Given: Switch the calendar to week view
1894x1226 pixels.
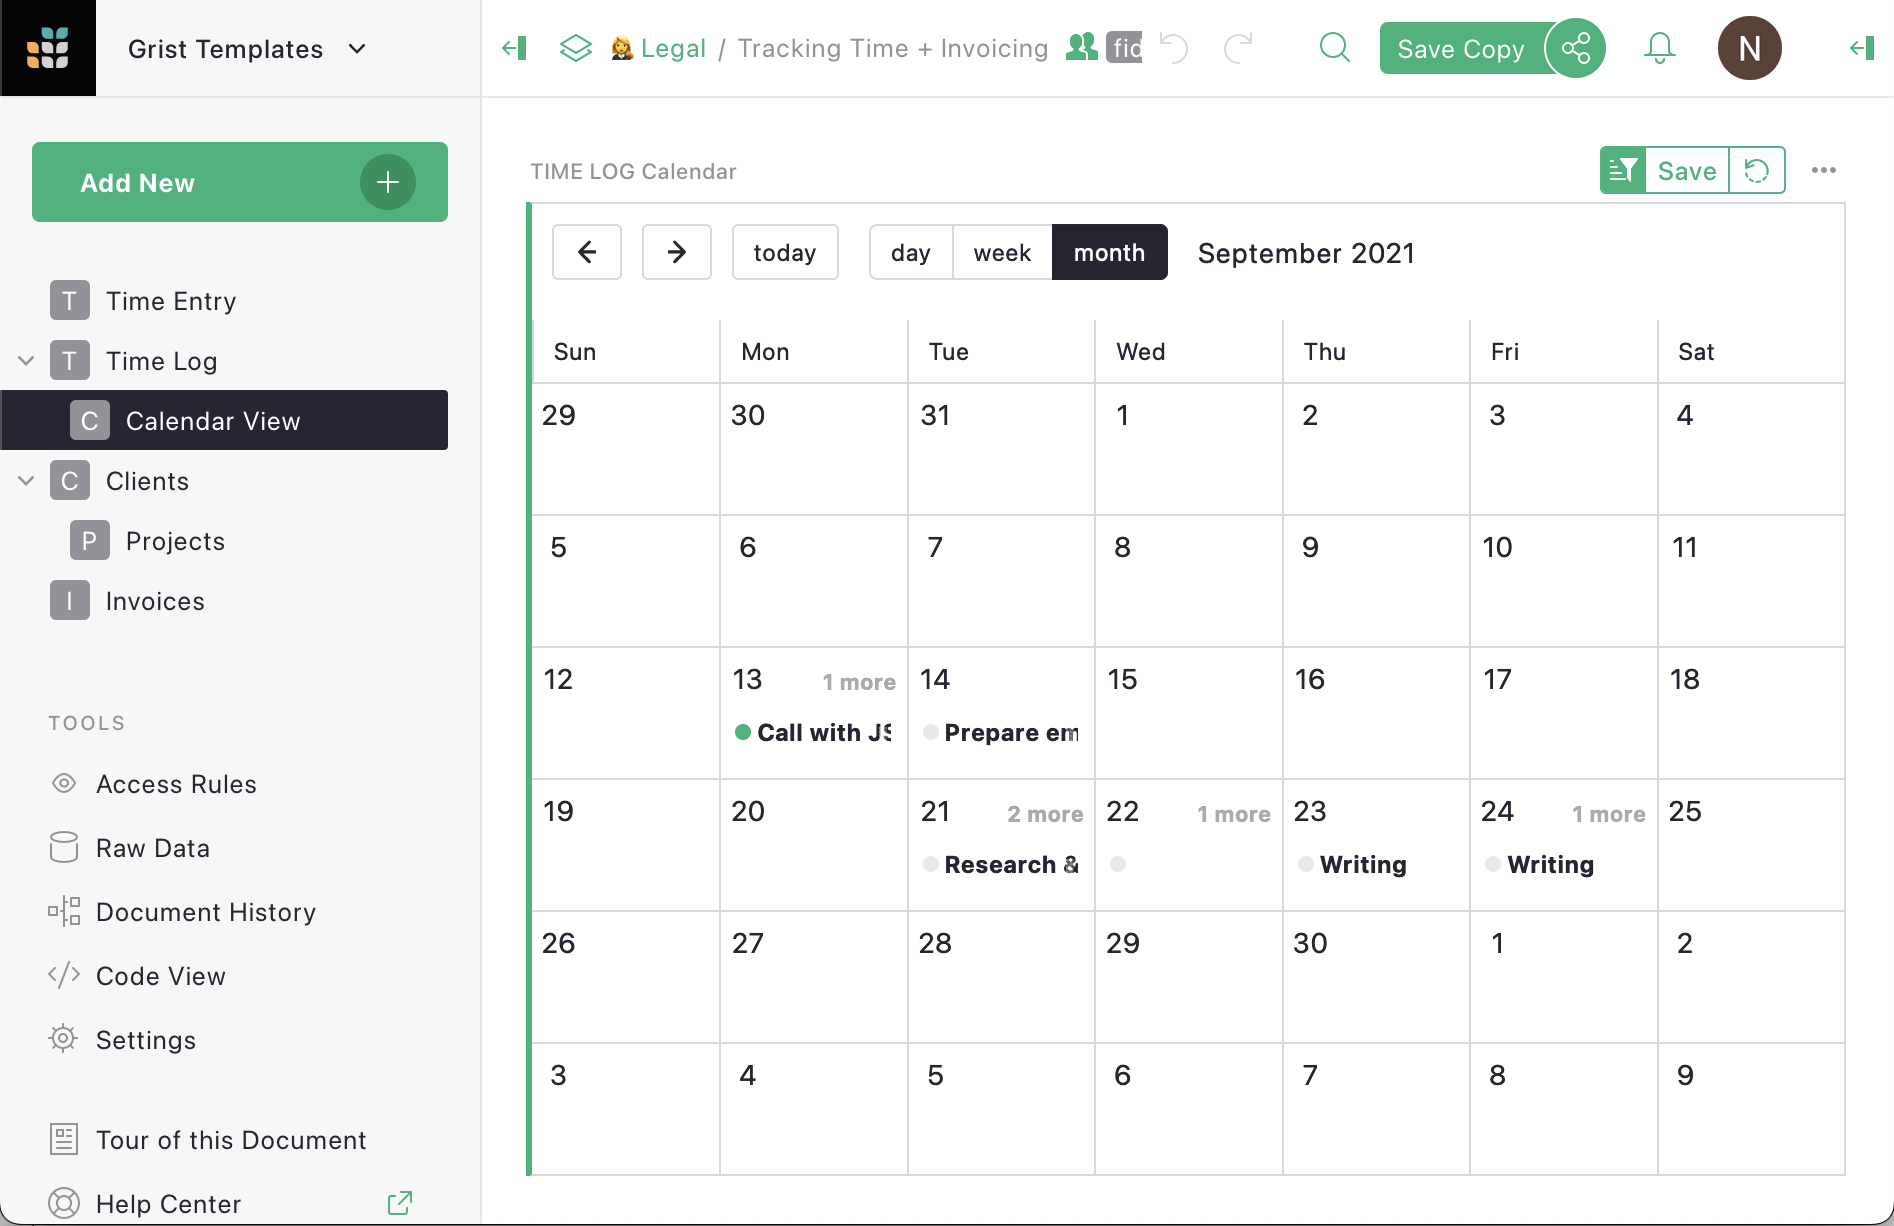Looking at the screenshot, I should 1001,252.
